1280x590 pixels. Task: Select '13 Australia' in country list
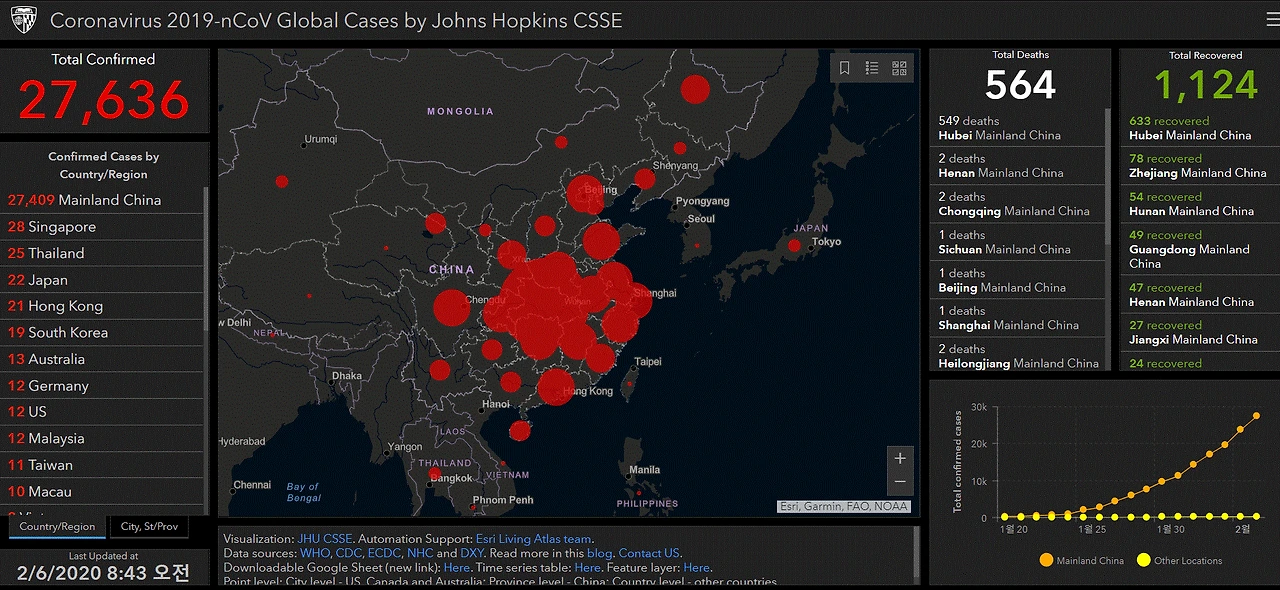click(x=103, y=359)
